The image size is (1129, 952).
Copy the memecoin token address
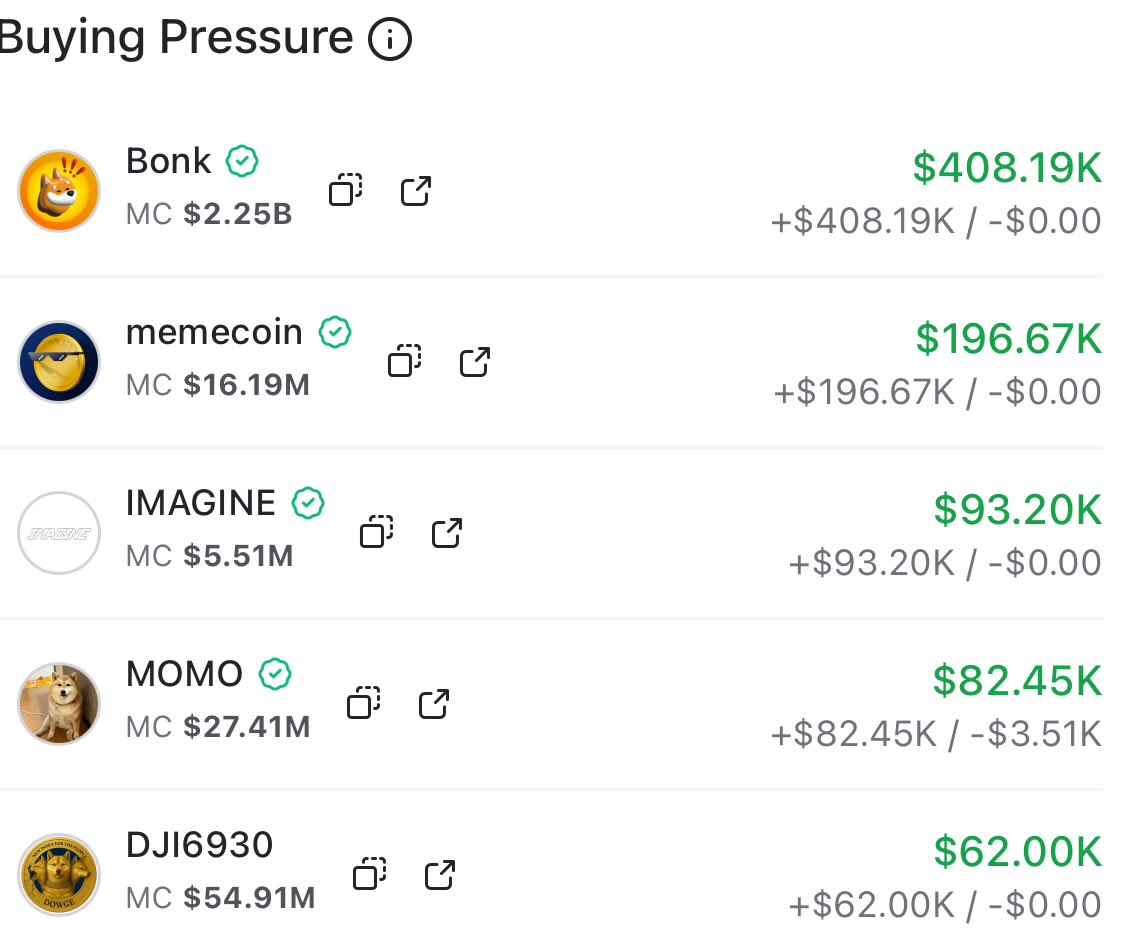click(405, 361)
